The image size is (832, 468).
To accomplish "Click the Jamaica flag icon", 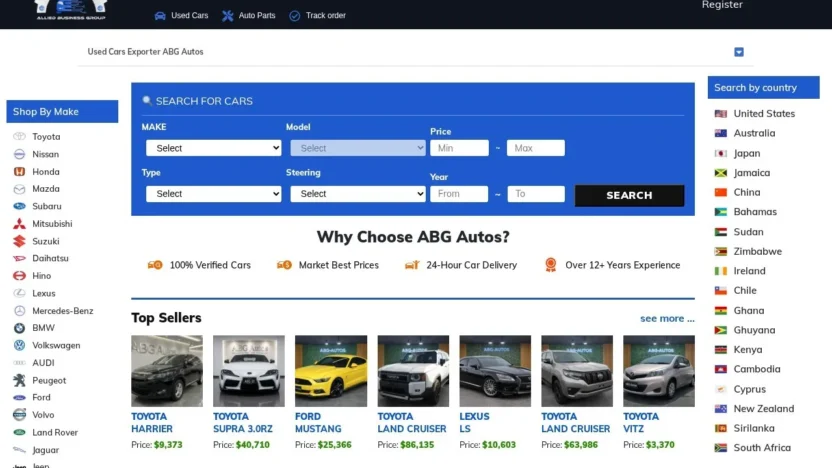I will [x=721, y=173].
